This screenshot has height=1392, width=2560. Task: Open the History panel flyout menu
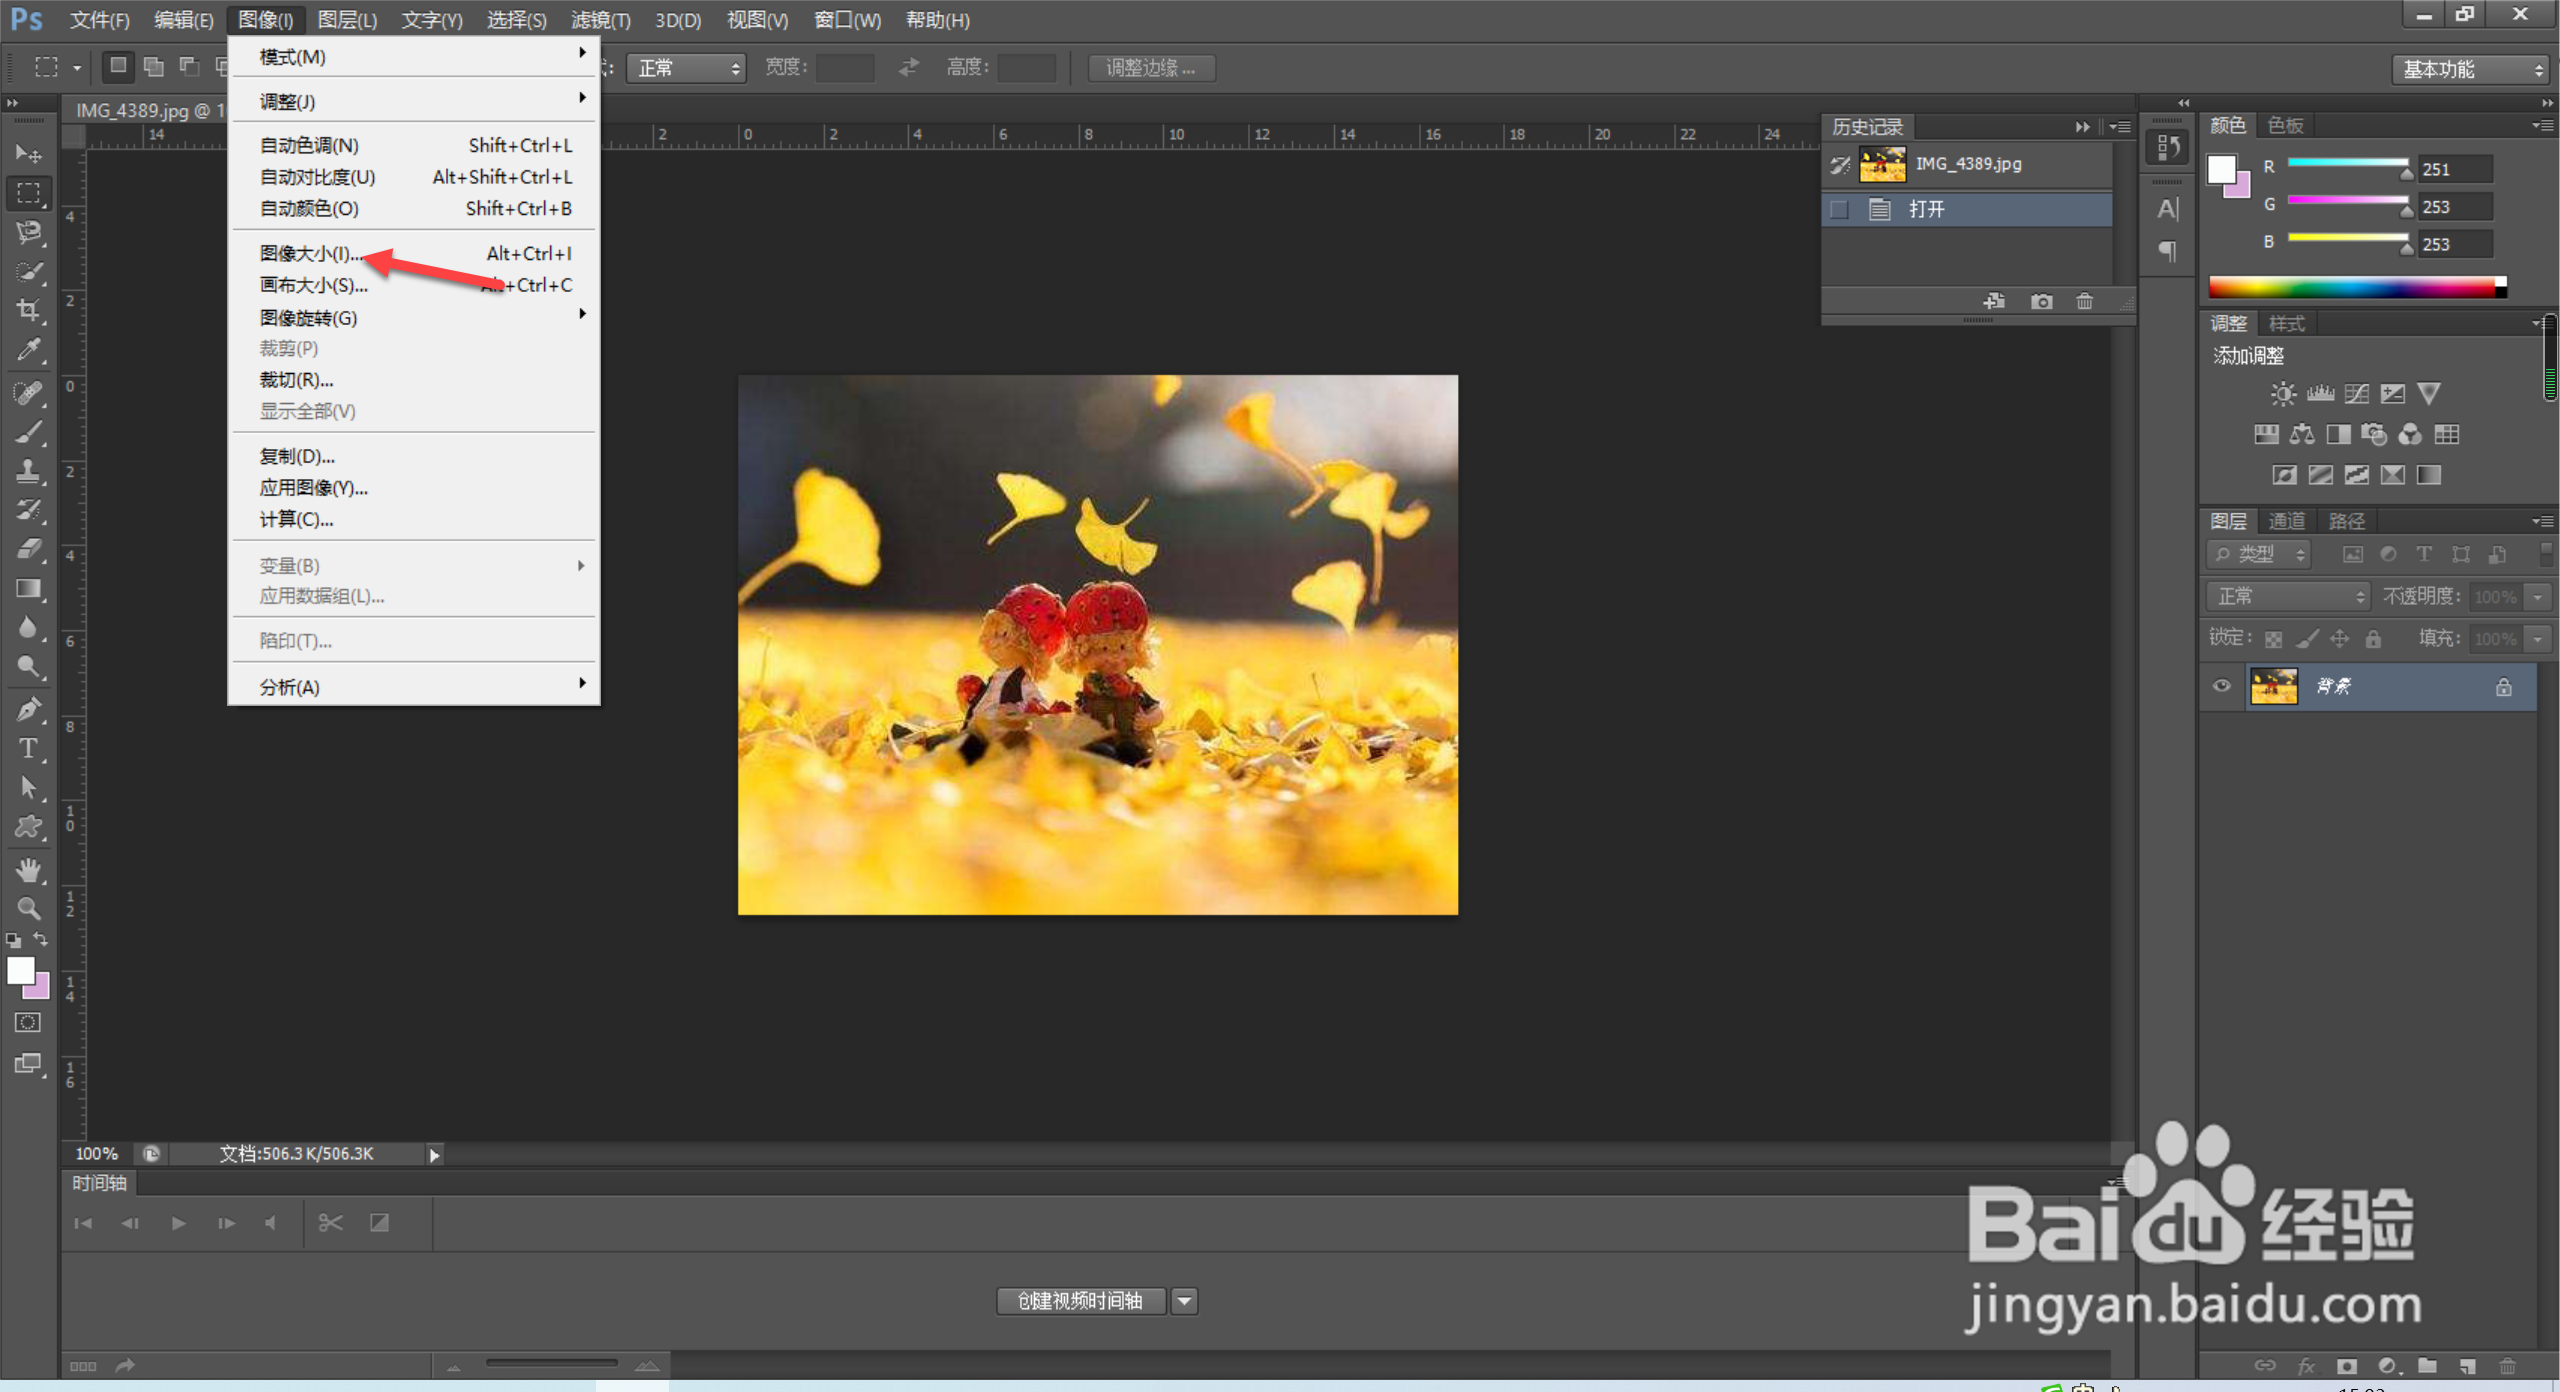(x=2120, y=127)
